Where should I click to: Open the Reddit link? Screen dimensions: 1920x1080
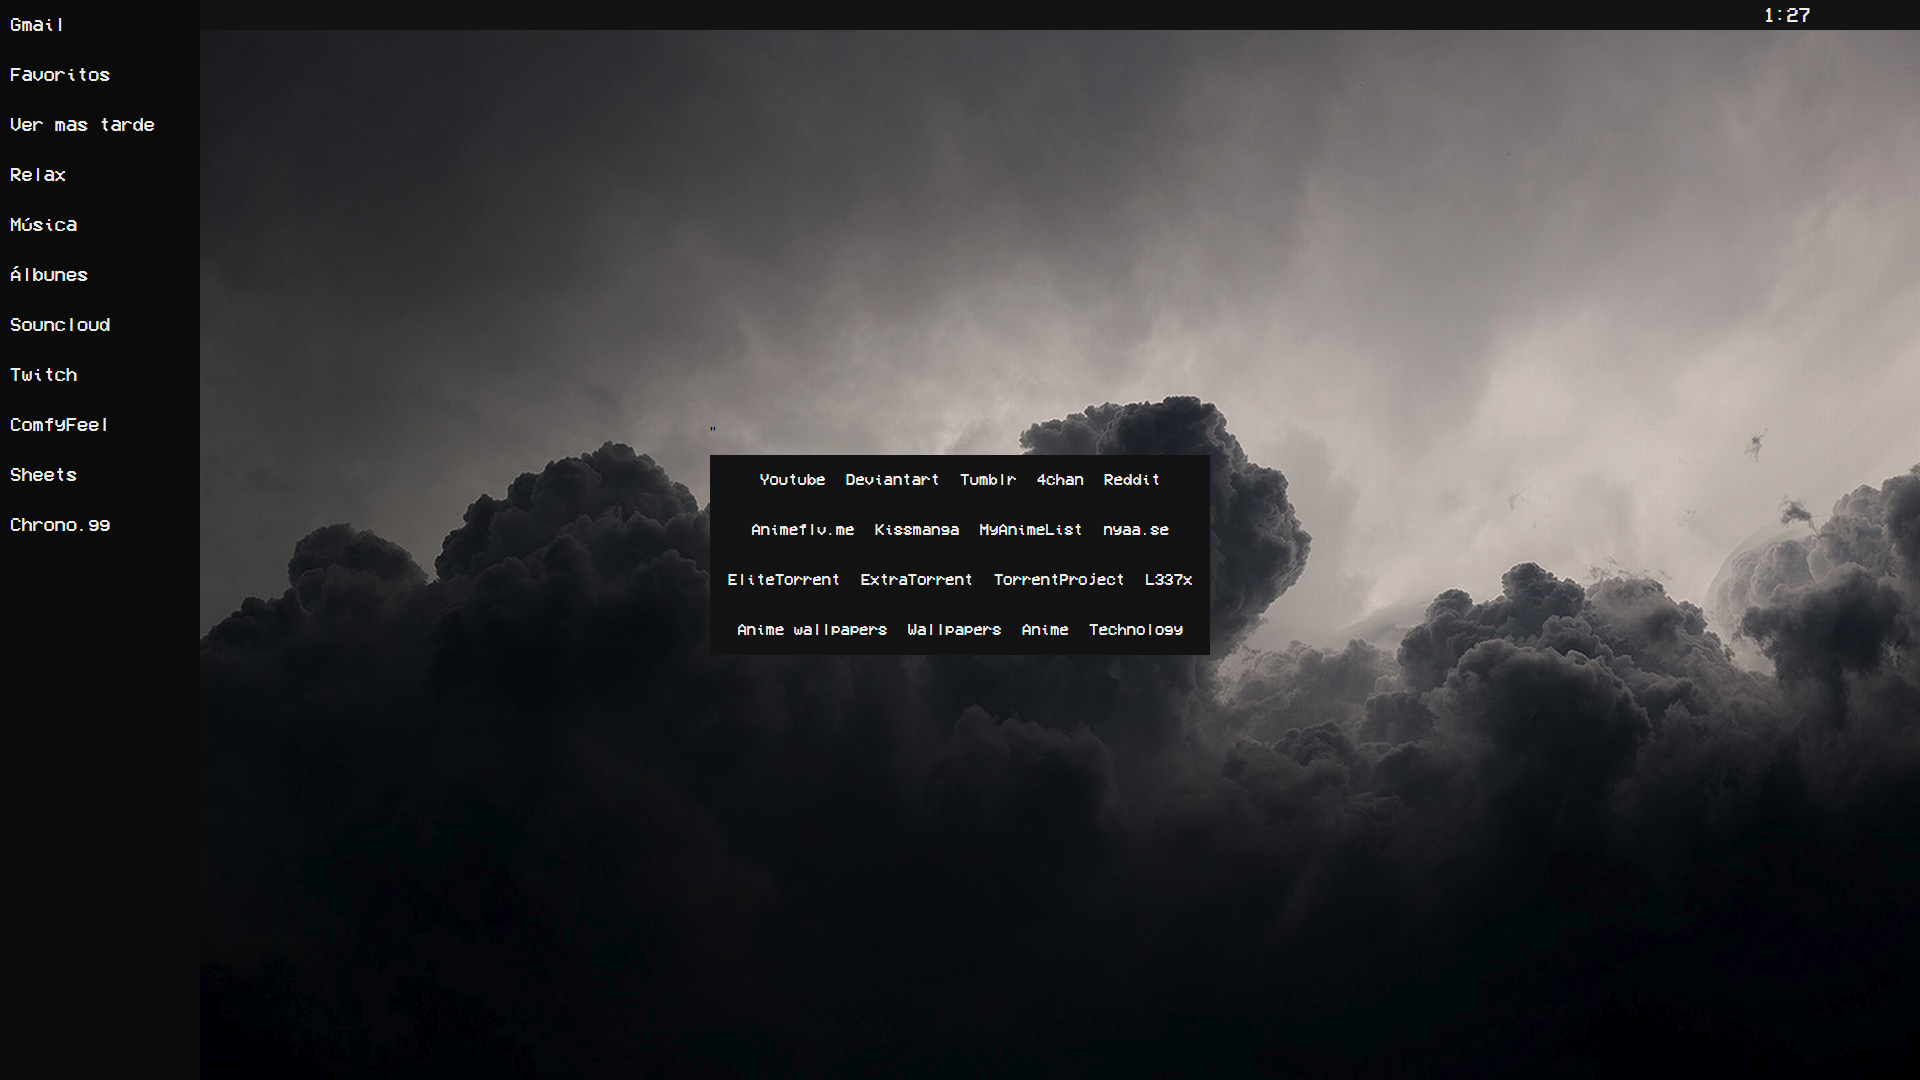pyautogui.click(x=1131, y=480)
